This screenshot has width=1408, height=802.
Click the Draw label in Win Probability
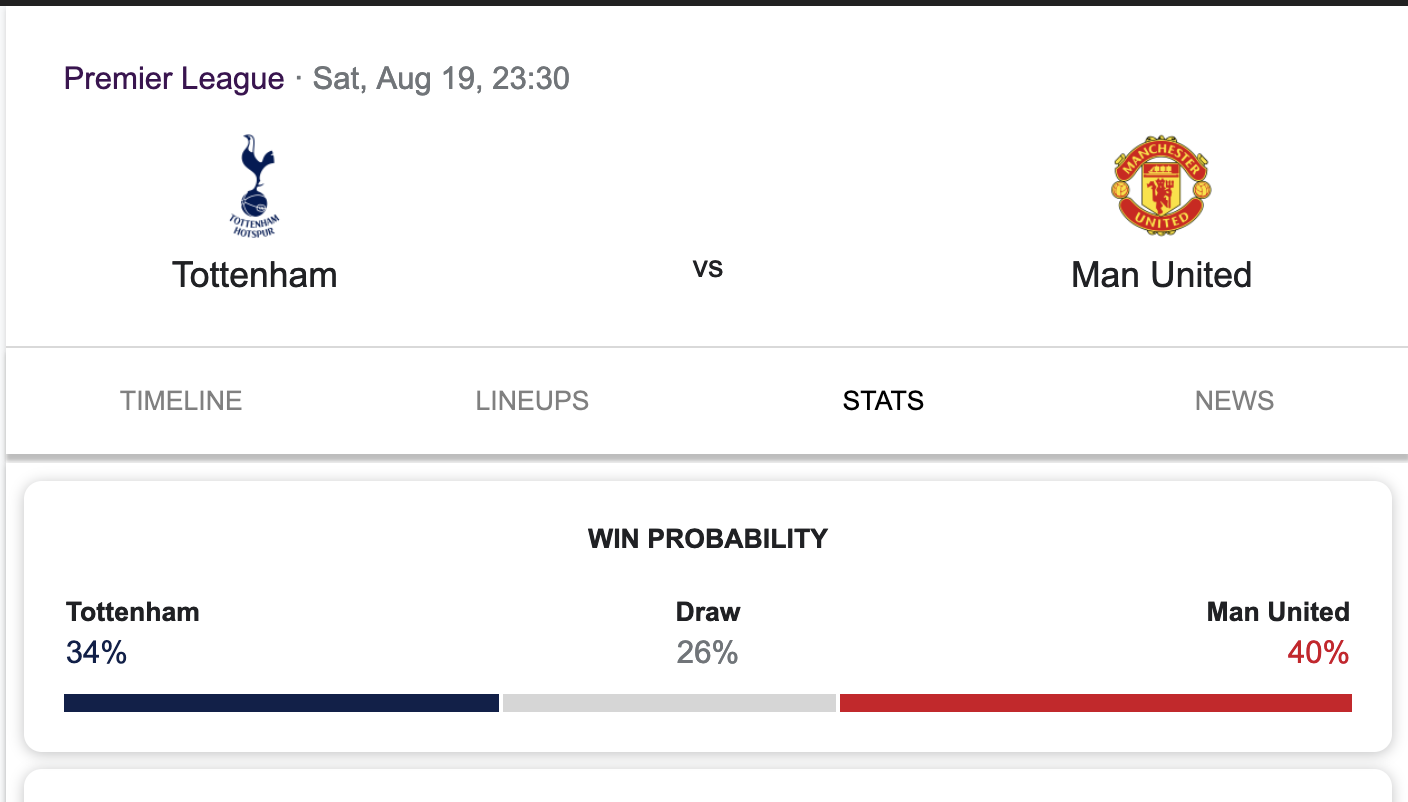pos(708,612)
